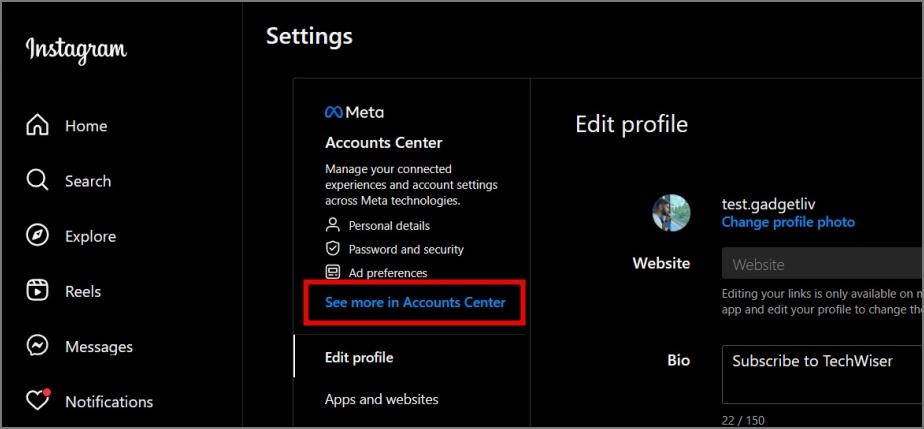Screen dimensions: 924x429
Task: Open Ad preferences text
Action: [388, 273]
